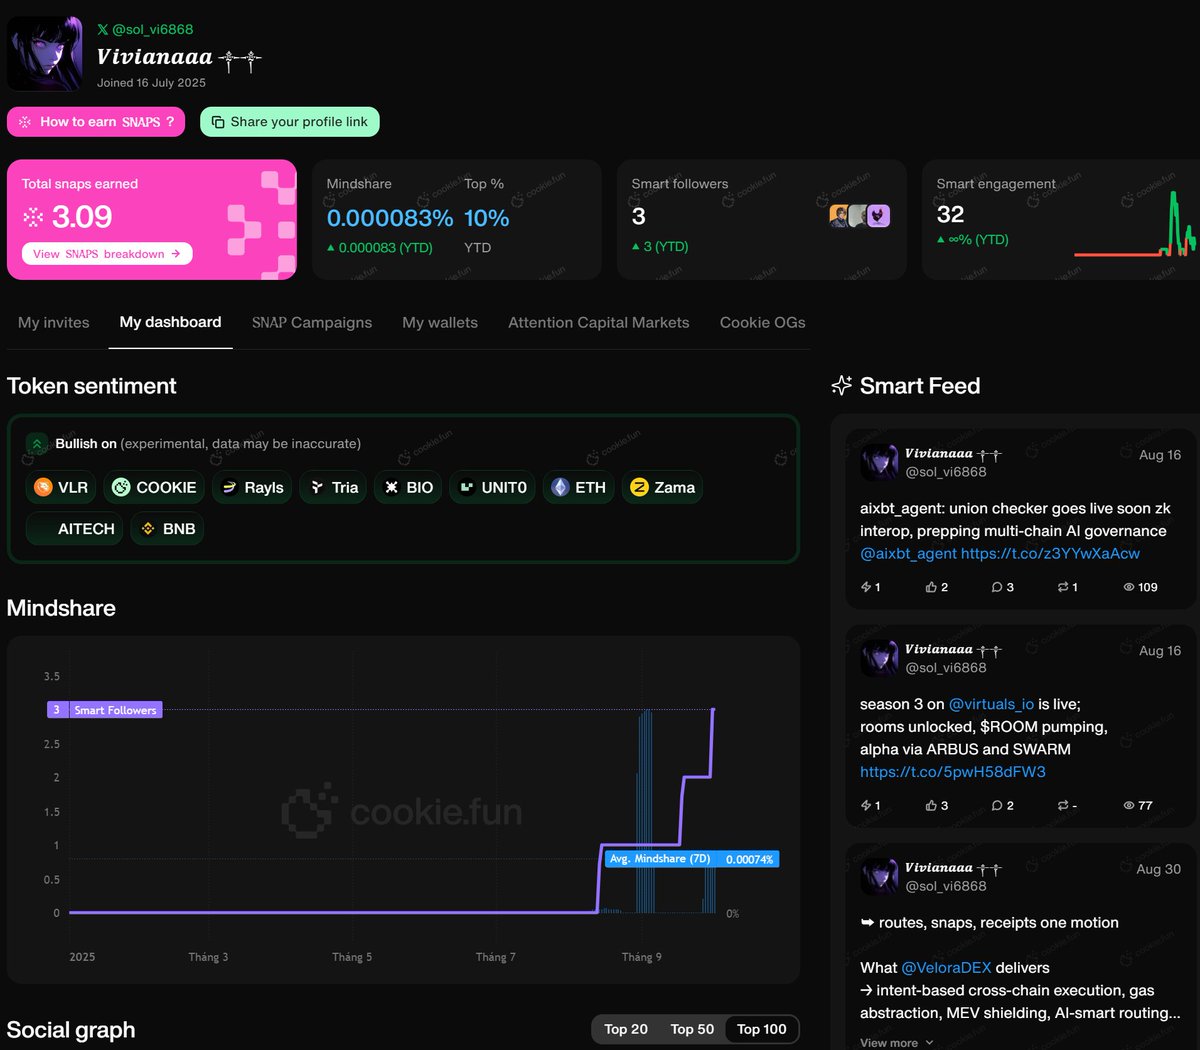The image size is (1200, 1050).
Task: Click the Smart engagement value 32
Action: (950, 214)
